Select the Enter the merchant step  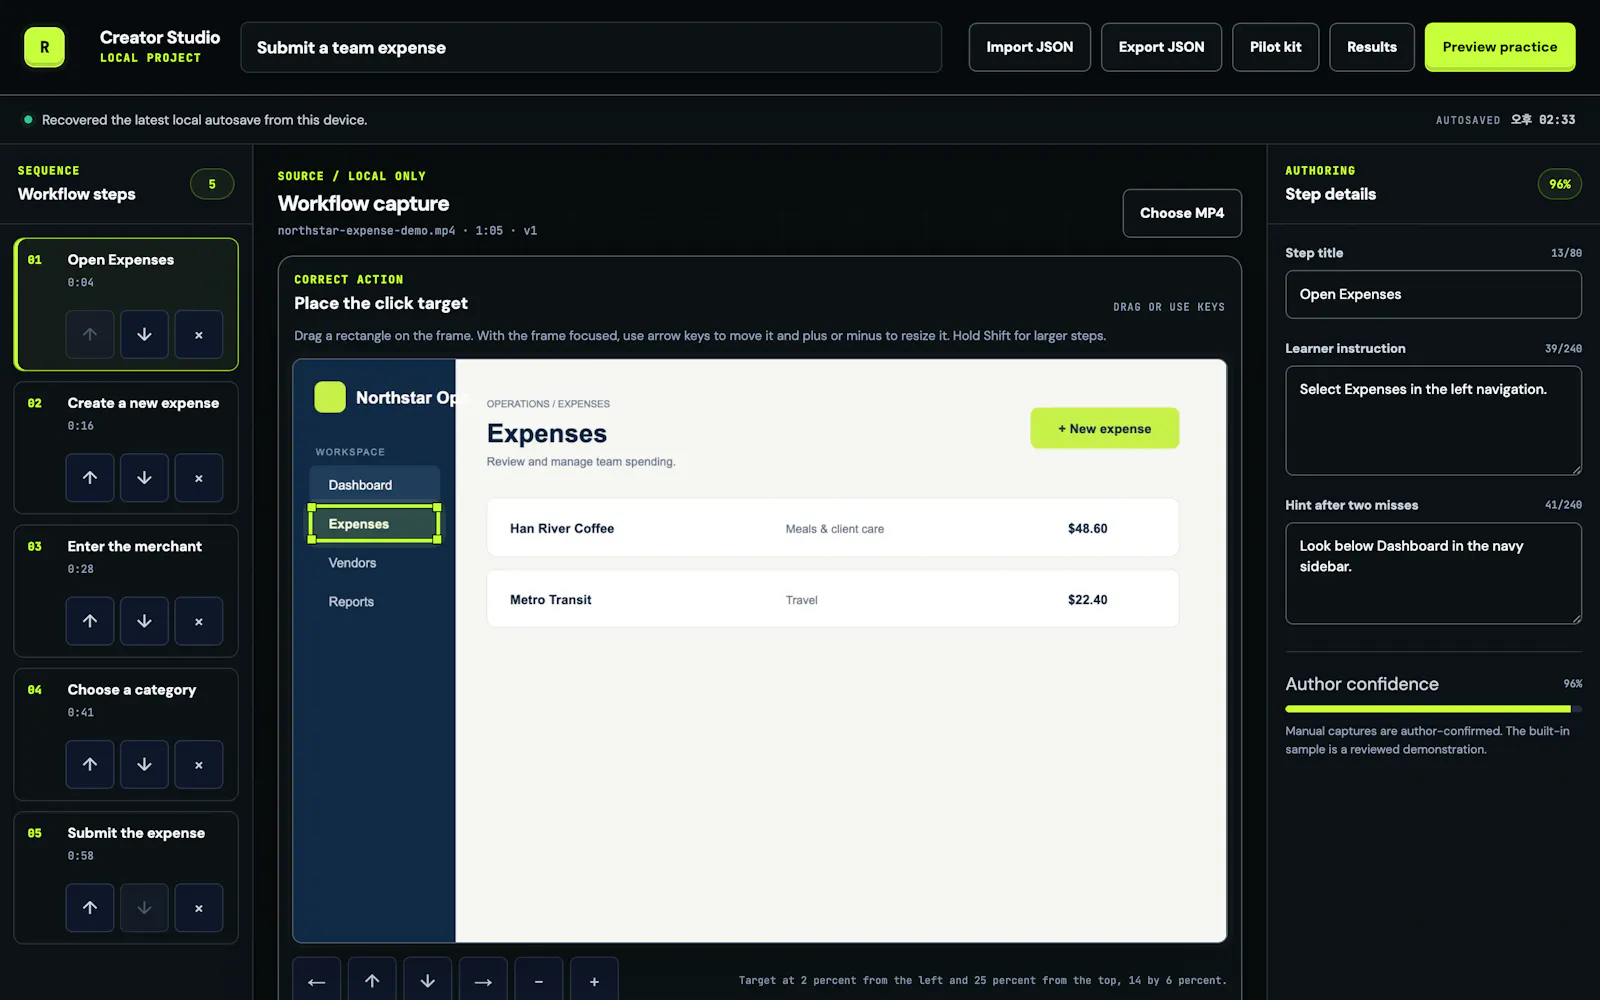(x=126, y=590)
